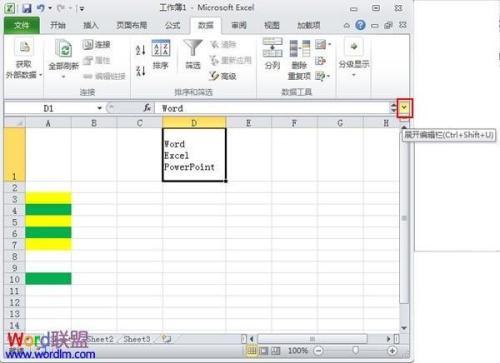Click the Advanced filter button
Screen dimensions: 500x363
[x=223, y=76]
